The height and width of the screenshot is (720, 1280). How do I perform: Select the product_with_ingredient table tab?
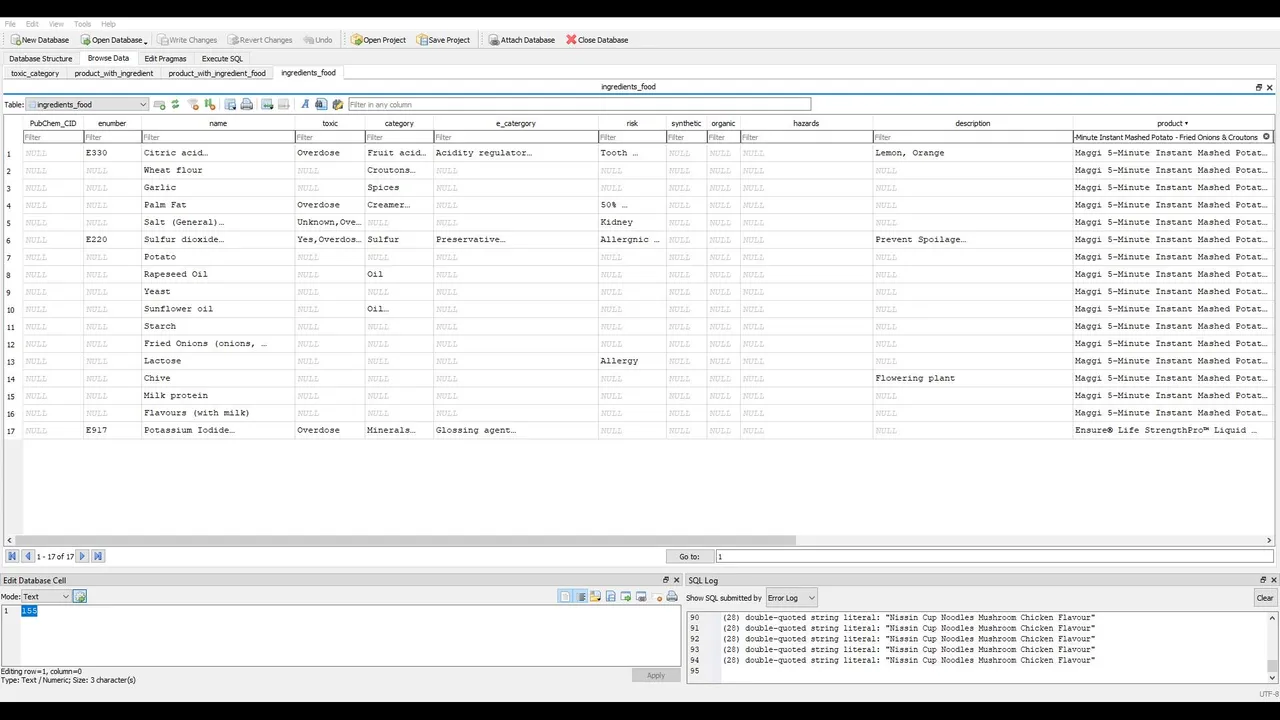[114, 73]
